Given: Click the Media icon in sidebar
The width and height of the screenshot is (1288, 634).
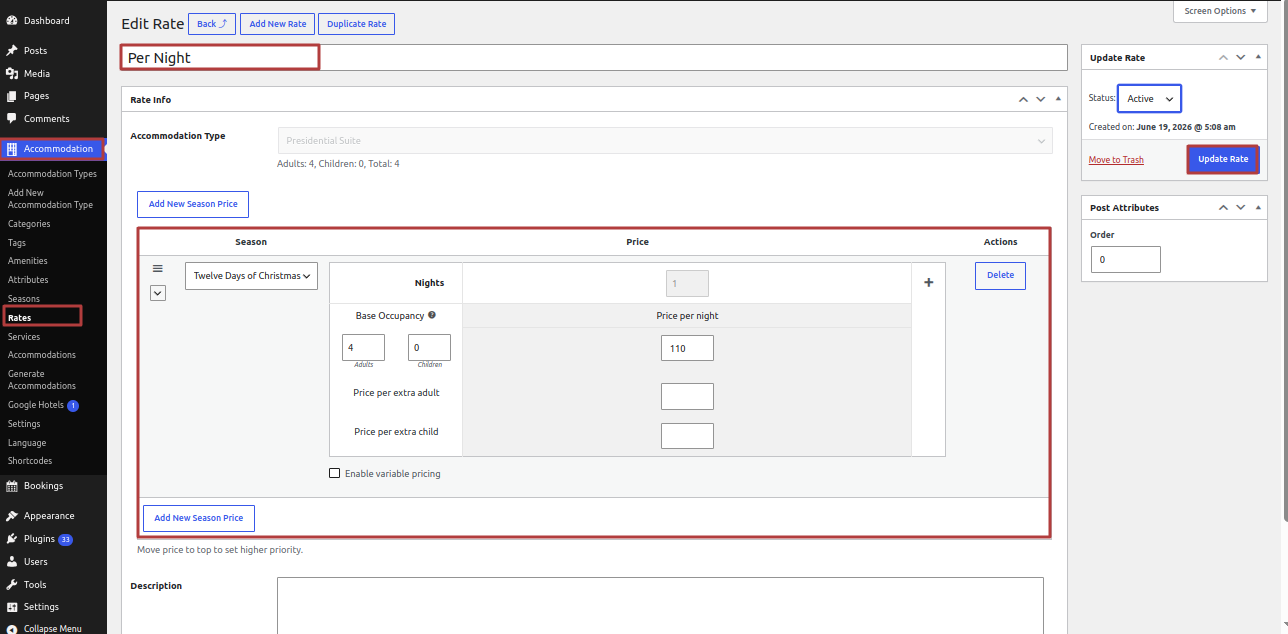Looking at the screenshot, I should click(12, 73).
